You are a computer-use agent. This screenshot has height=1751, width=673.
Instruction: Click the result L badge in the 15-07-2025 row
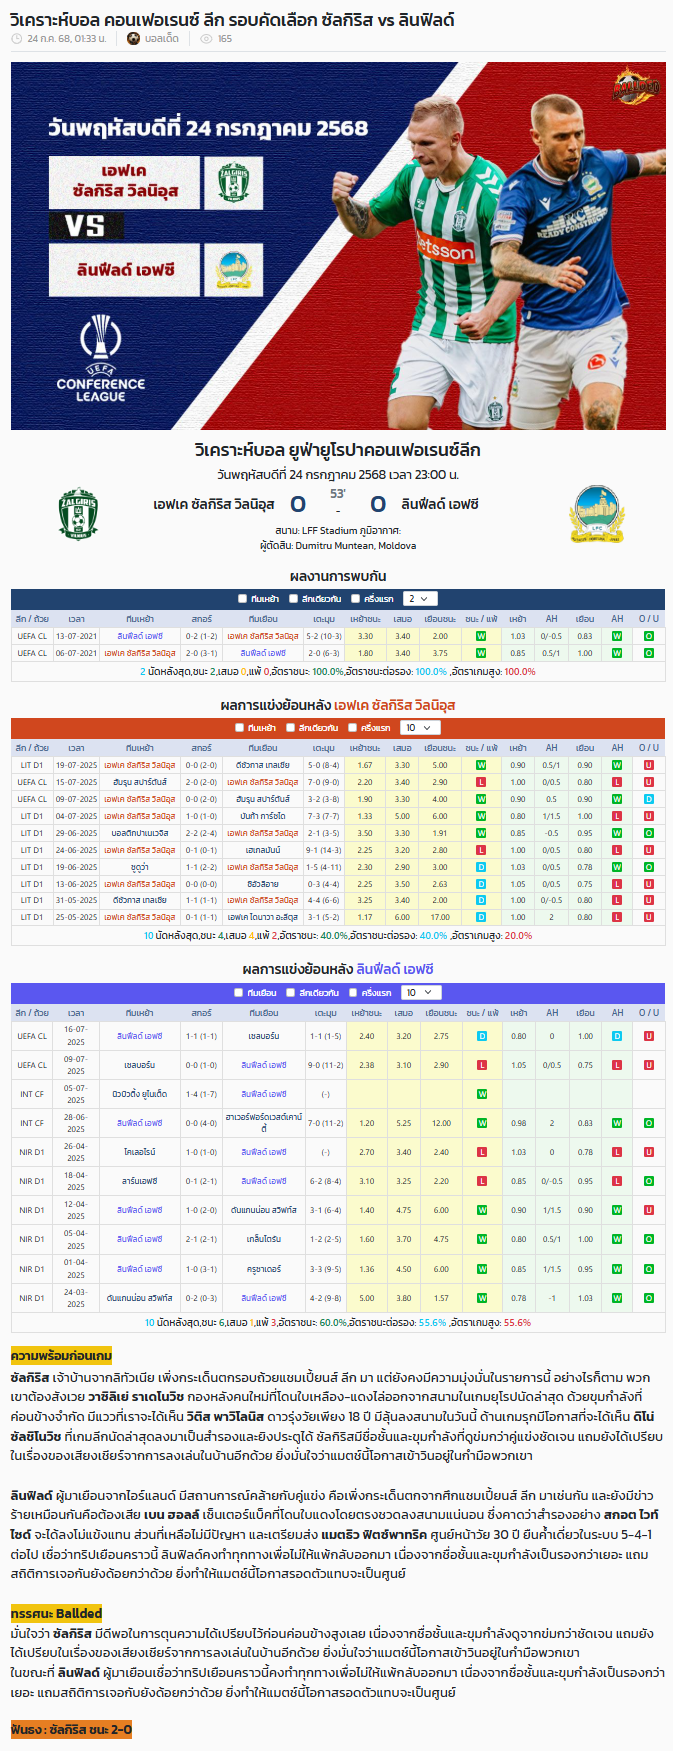click(481, 782)
